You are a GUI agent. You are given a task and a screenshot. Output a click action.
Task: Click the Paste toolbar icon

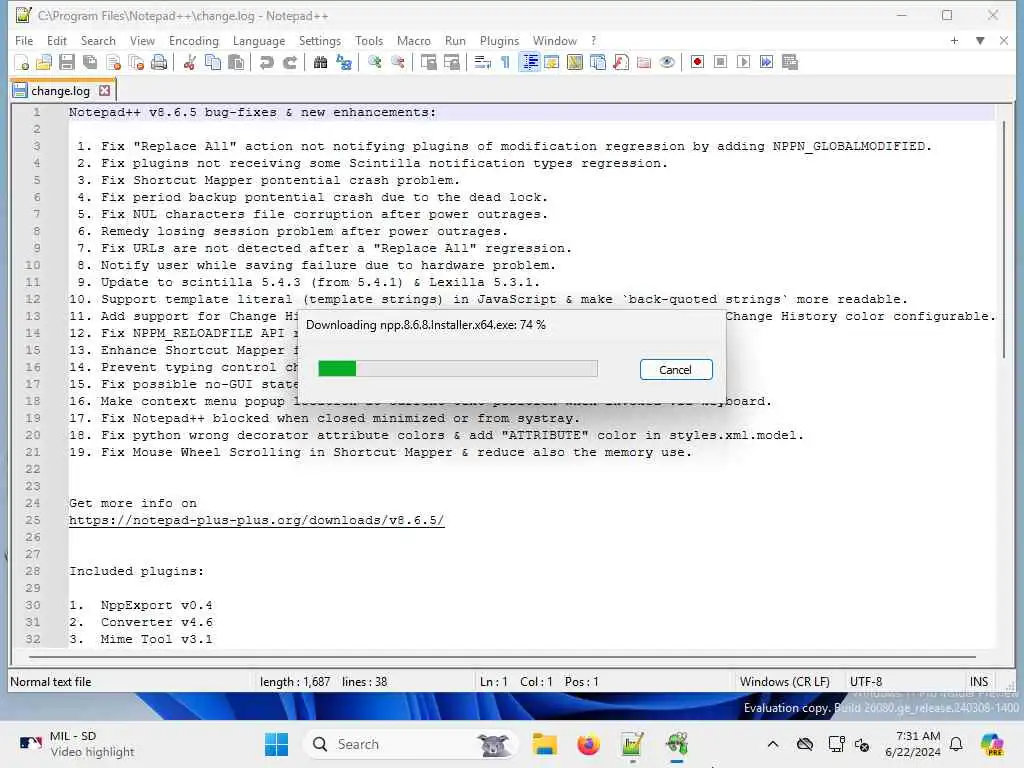[236, 63]
